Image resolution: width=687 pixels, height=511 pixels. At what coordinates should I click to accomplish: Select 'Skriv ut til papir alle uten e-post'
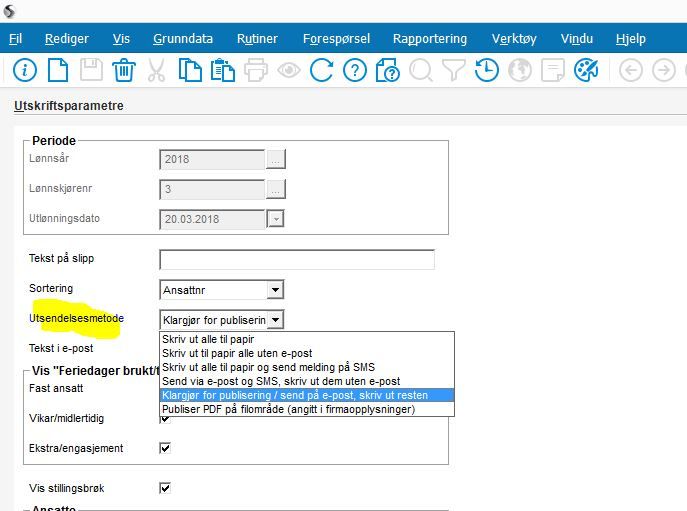click(x=307, y=353)
